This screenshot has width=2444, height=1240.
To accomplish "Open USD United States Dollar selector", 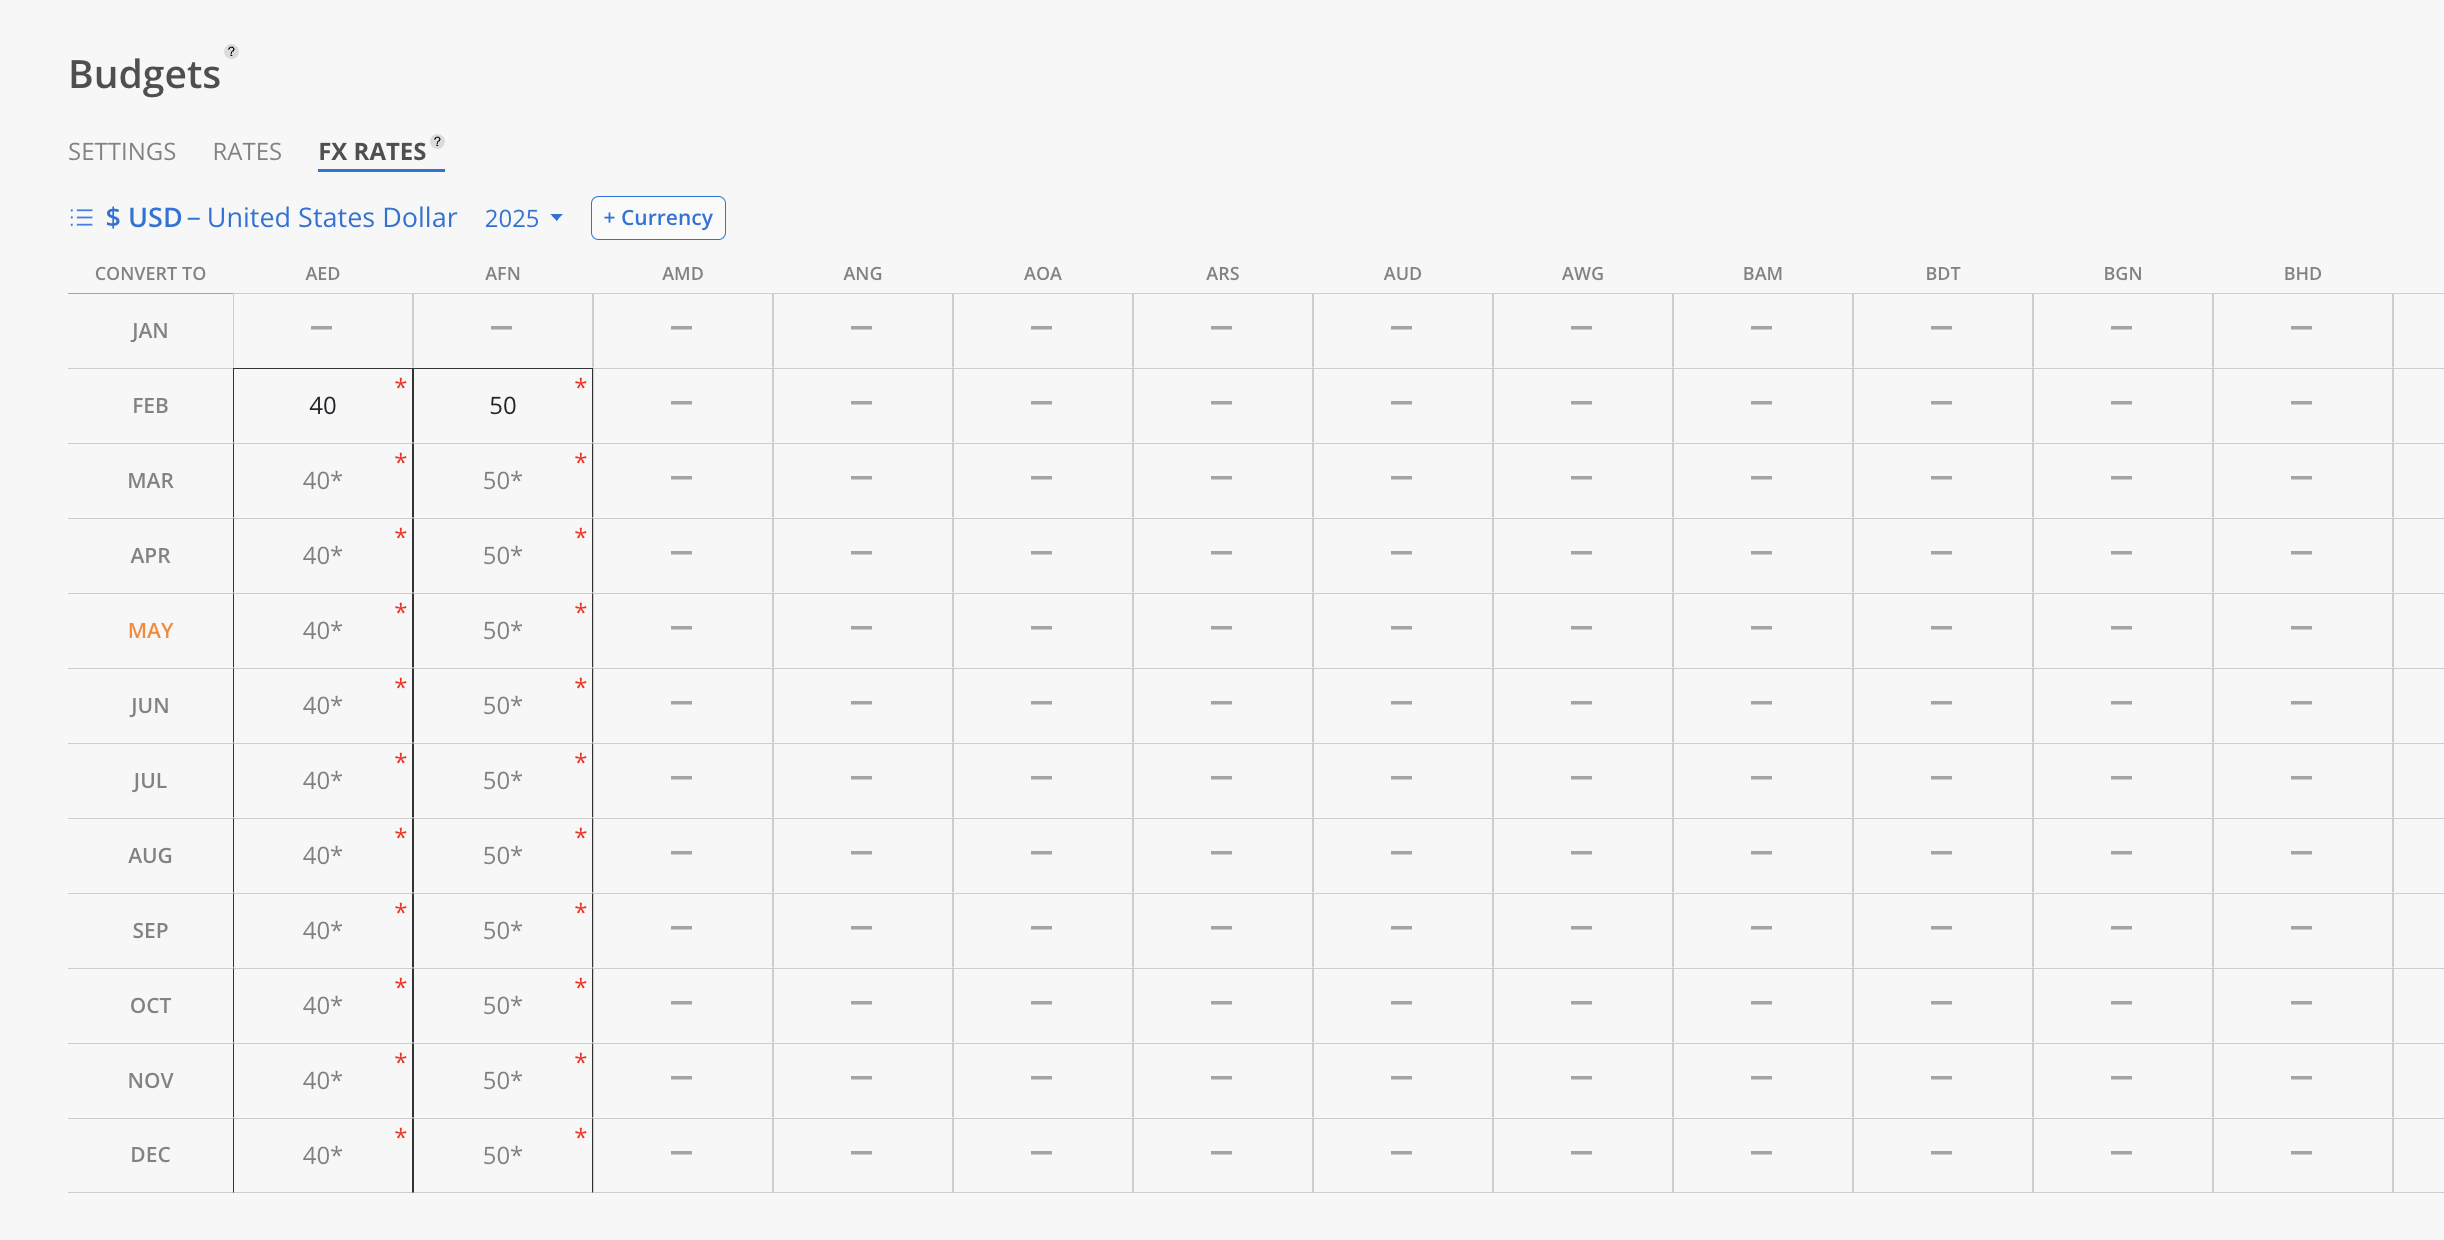I will pos(281,218).
